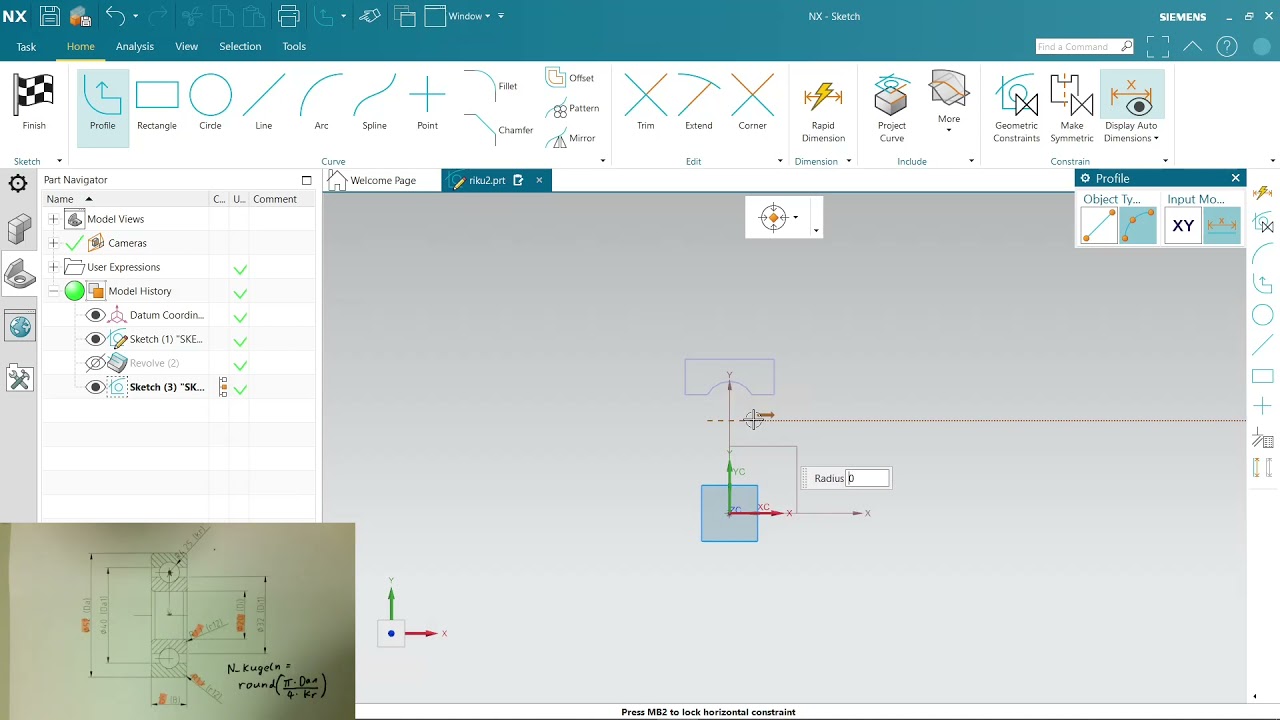The height and width of the screenshot is (720, 1280).
Task: Toggle visibility of Revolve (2)
Action: (95, 363)
